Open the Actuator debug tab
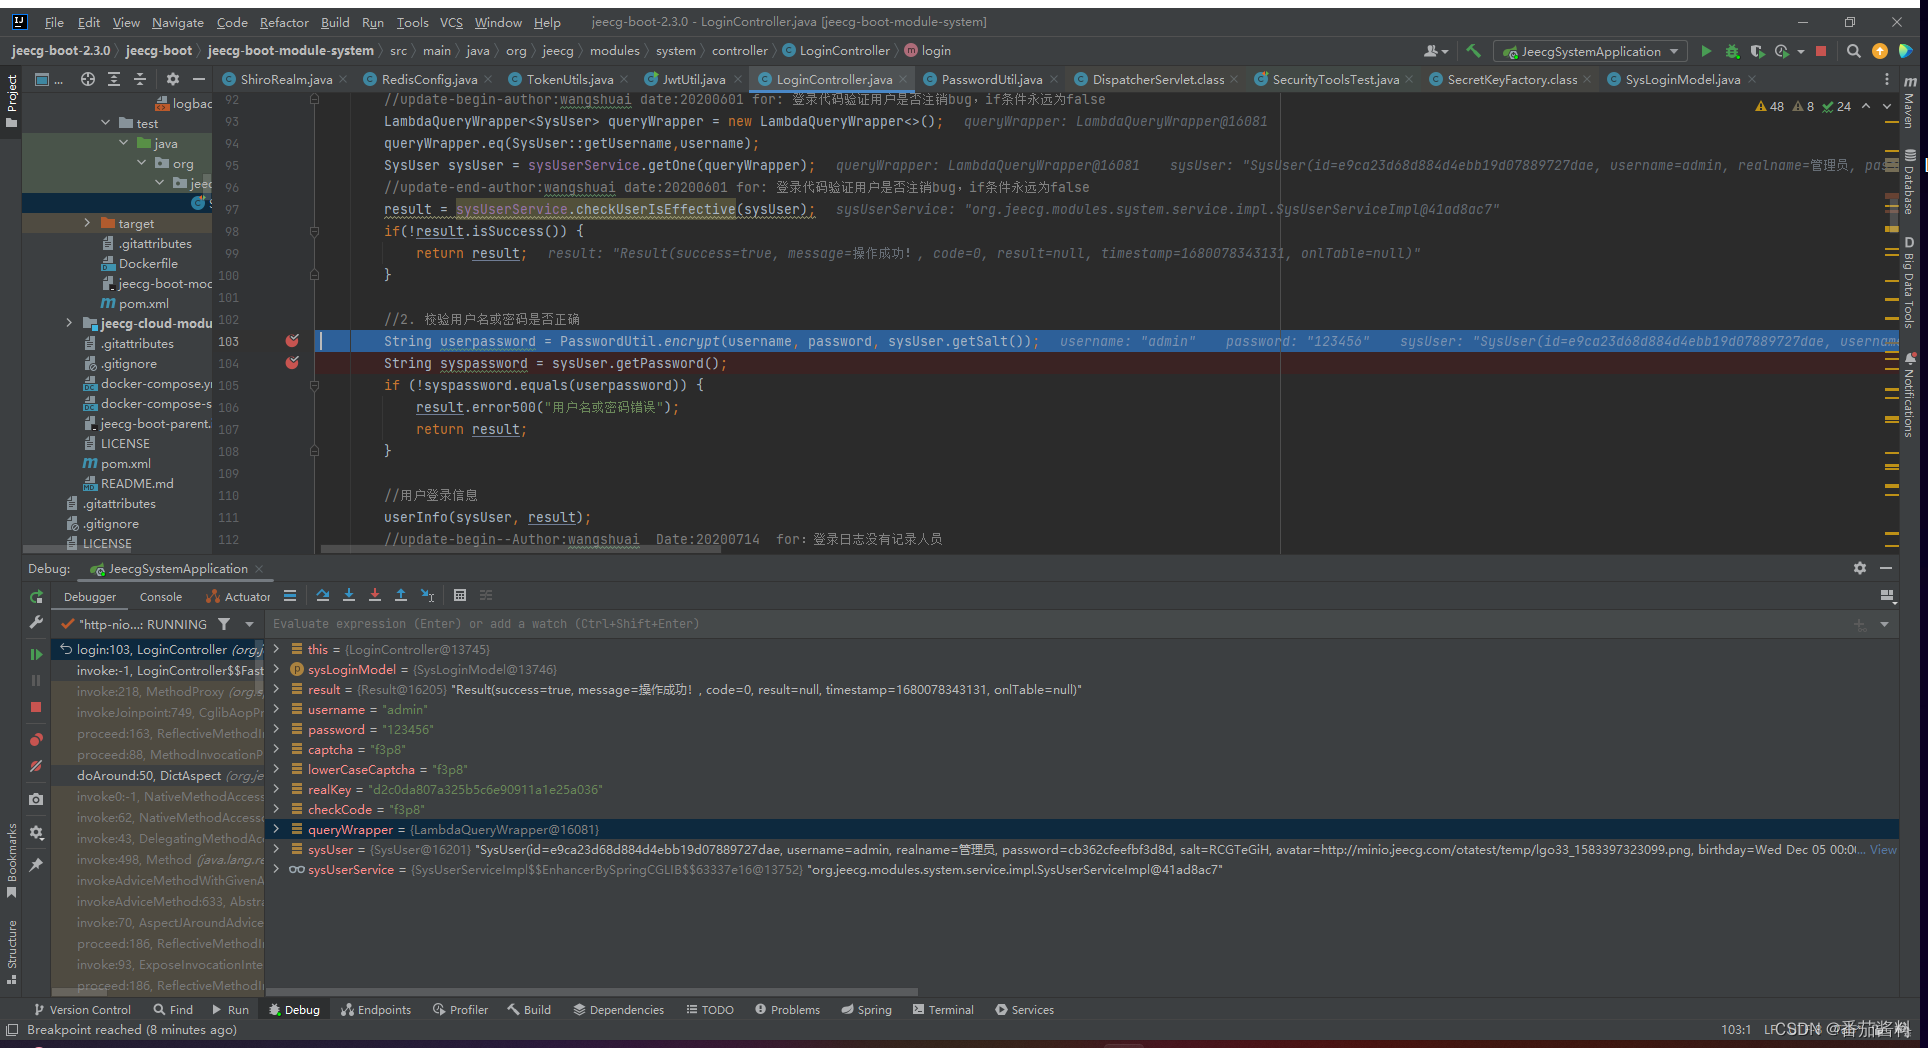This screenshot has height=1048, width=1928. point(238,597)
